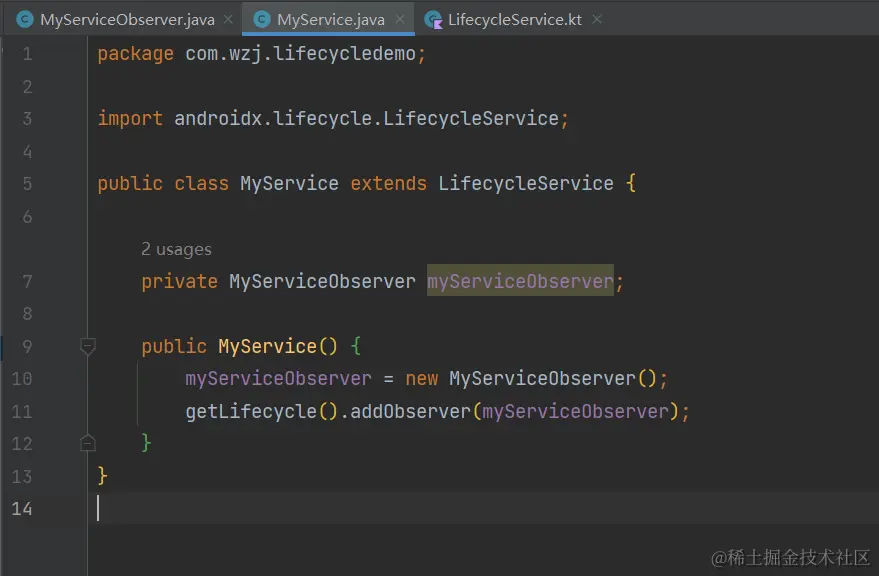Click myServiceObserver argument inside addObserver on line 11
This screenshot has width=879, height=576.
[x=576, y=411]
